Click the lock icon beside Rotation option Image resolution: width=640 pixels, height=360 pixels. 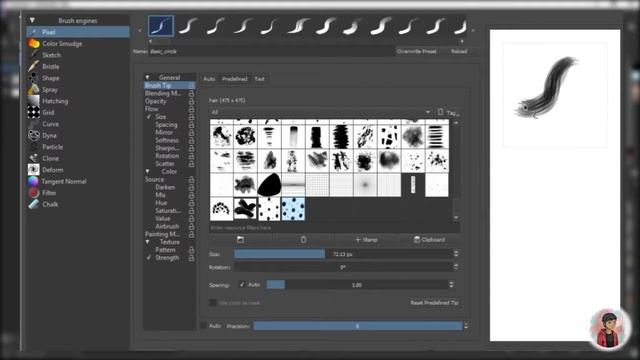coord(191,156)
